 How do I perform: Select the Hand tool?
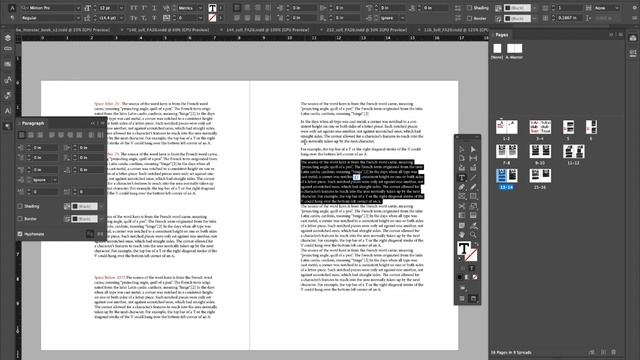[x=462, y=235]
